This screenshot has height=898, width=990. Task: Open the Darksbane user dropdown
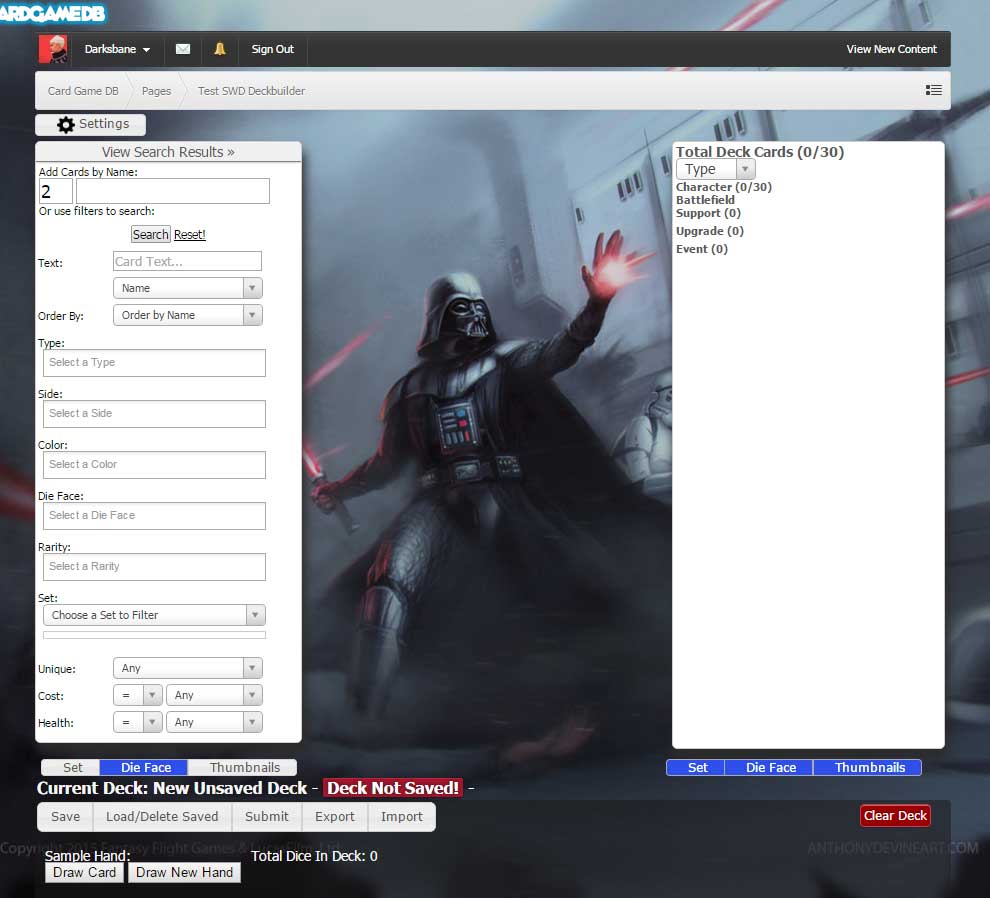coord(117,49)
